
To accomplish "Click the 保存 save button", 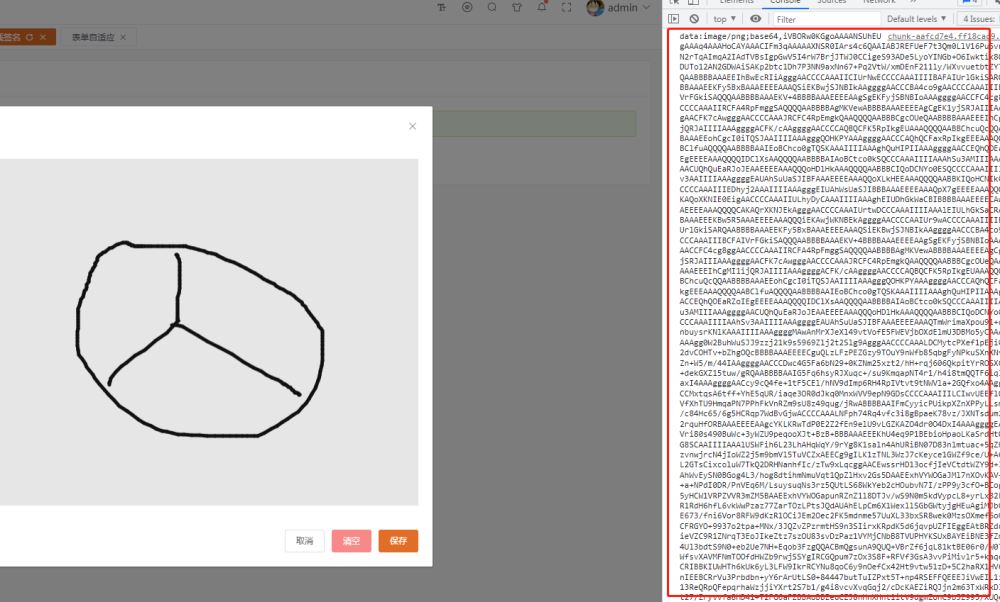I will (x=398, y=541).
